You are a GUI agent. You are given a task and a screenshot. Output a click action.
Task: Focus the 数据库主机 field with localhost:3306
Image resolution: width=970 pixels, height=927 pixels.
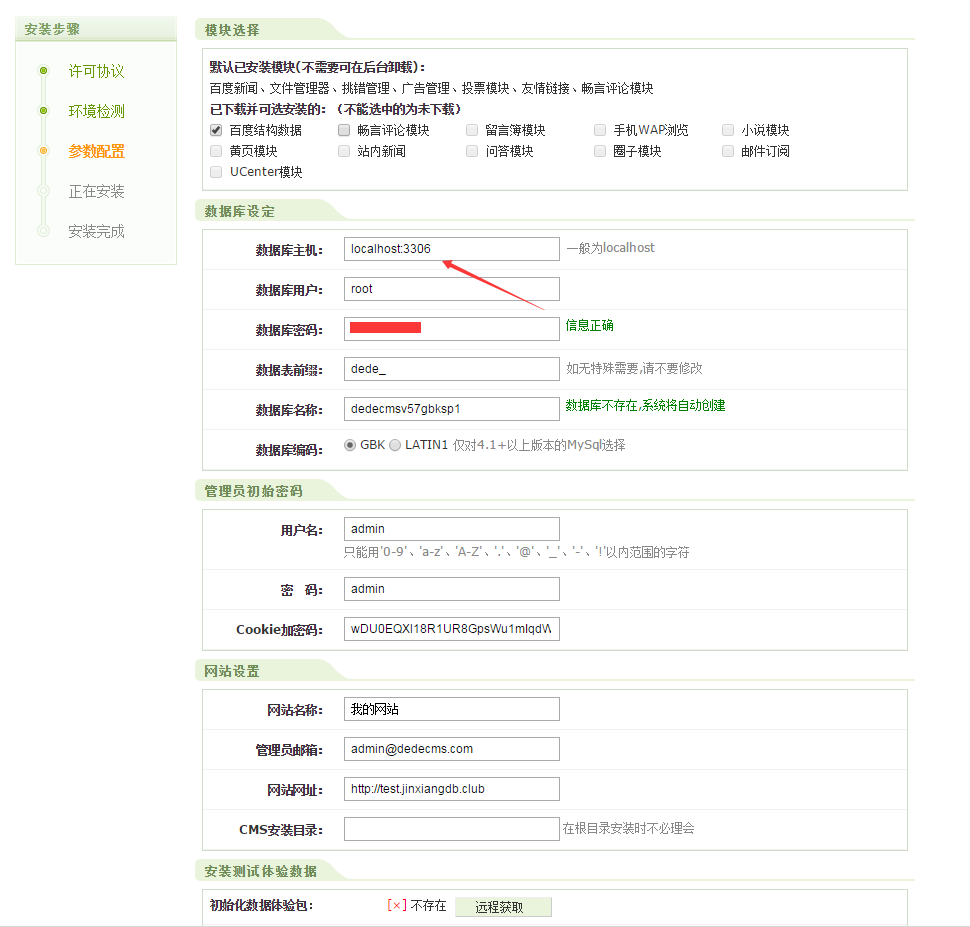451,249
